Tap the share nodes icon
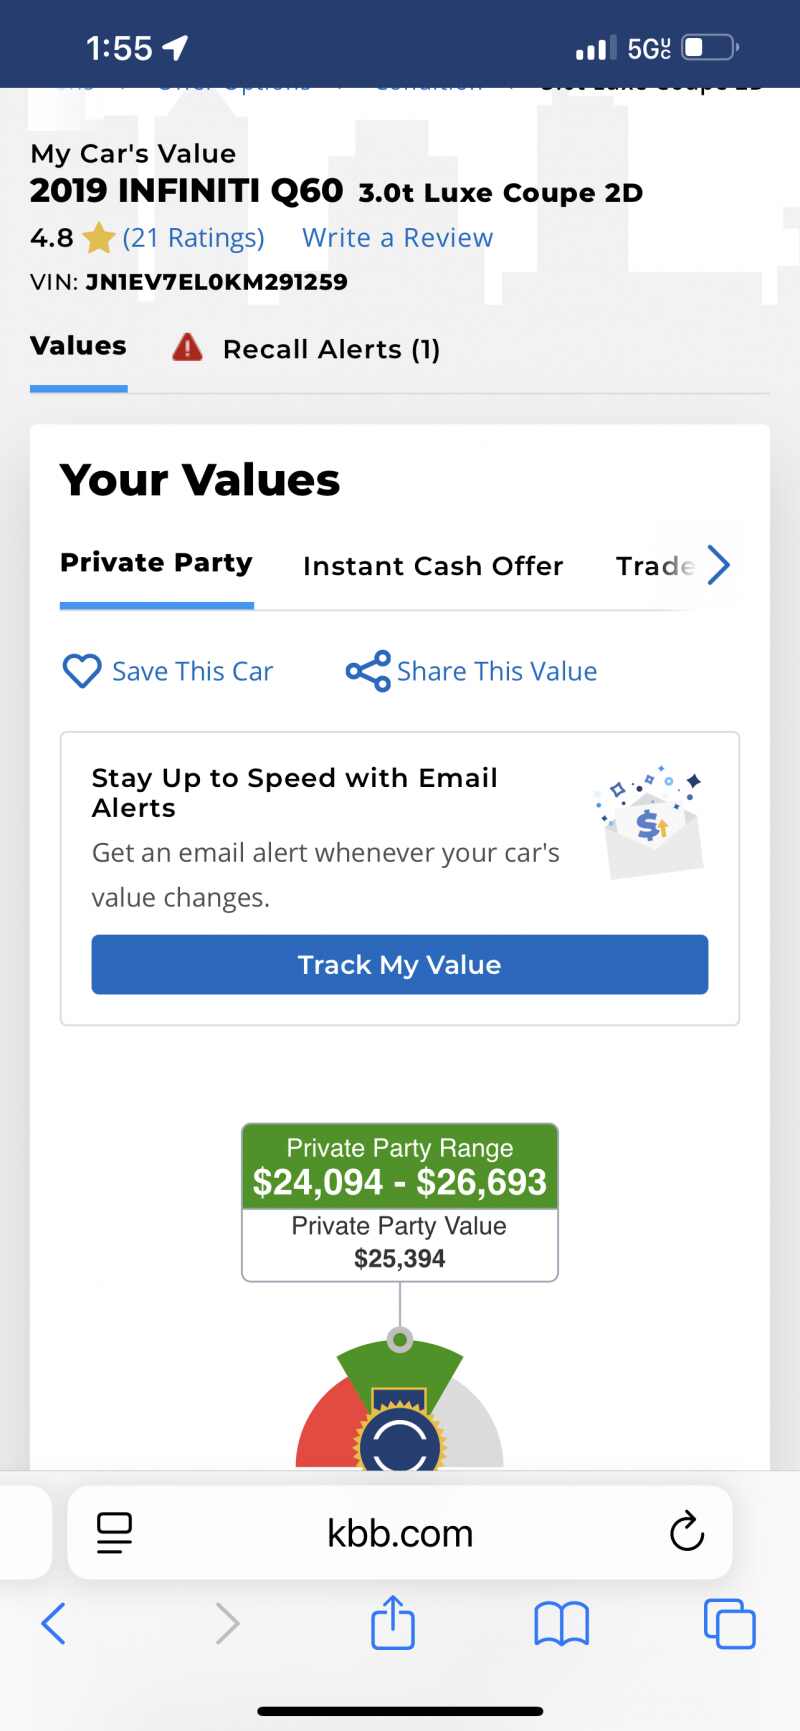The image size is (800, 1731). pos(367,671)
